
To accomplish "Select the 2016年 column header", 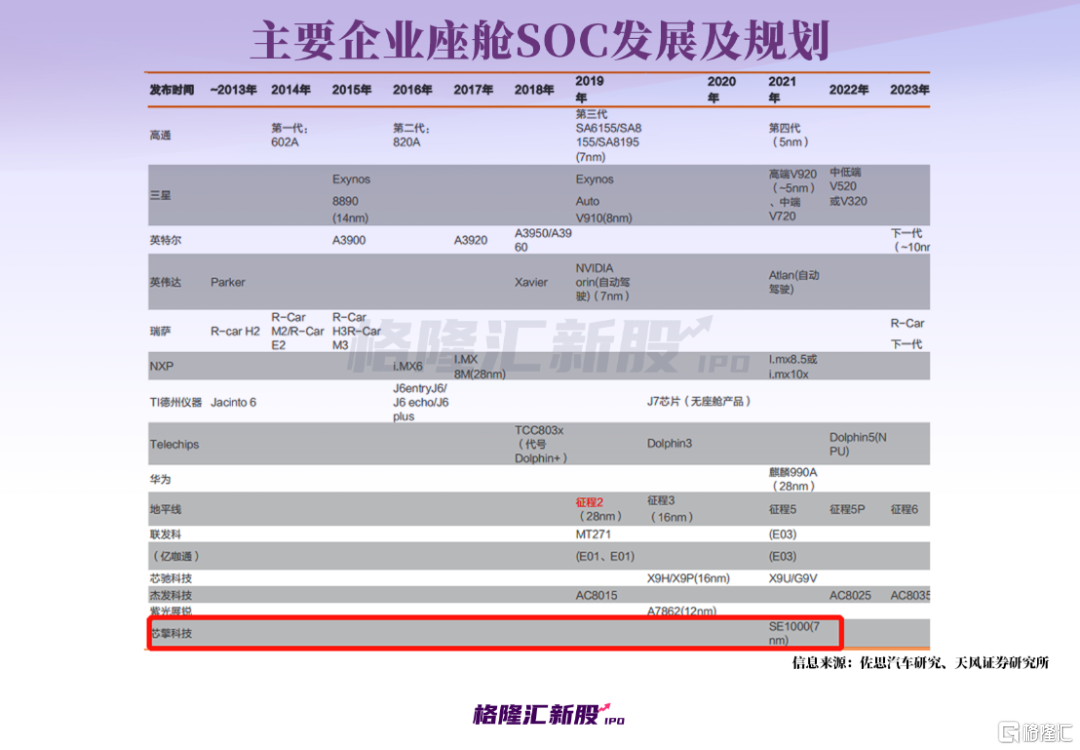I will 413,90.
